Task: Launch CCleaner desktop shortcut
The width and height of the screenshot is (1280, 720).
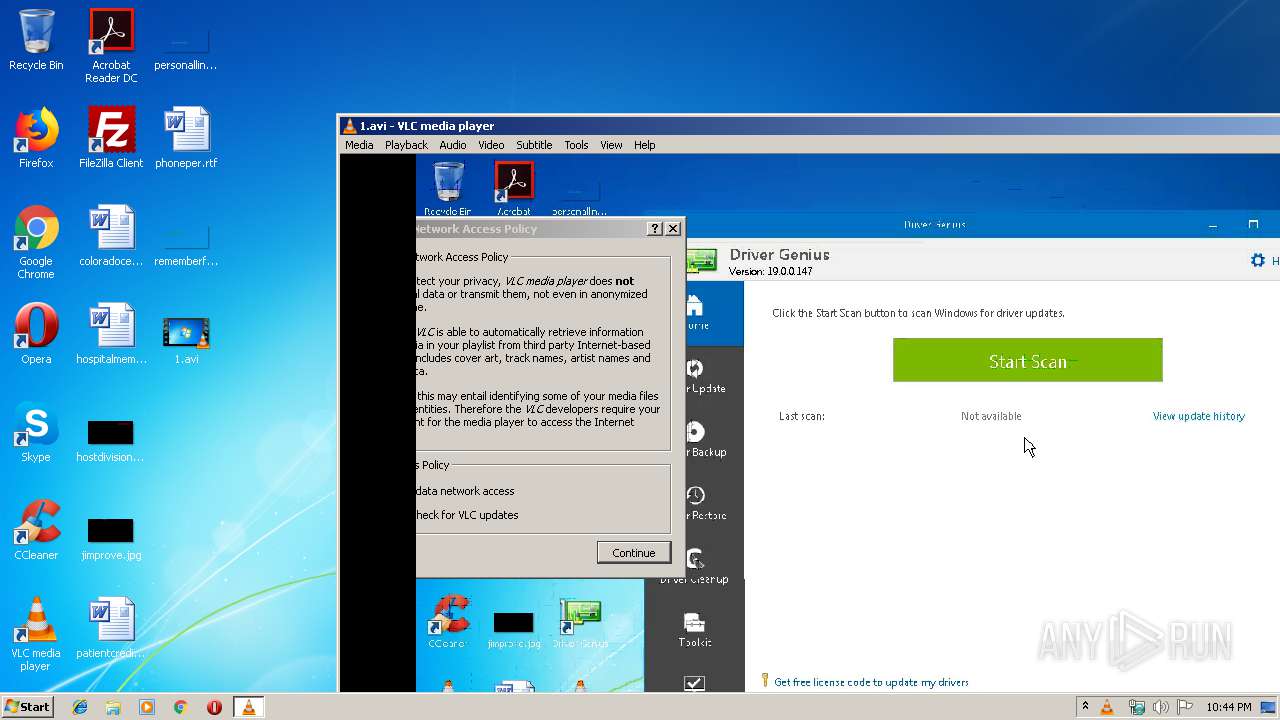Action: coord(36,530)
